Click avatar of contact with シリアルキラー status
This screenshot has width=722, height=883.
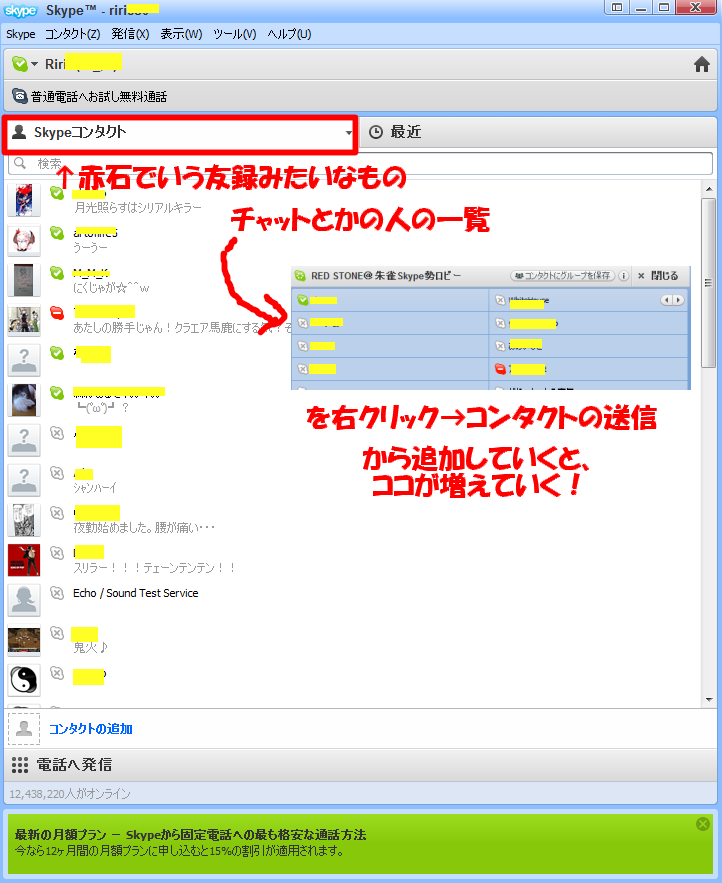[24, 200]
